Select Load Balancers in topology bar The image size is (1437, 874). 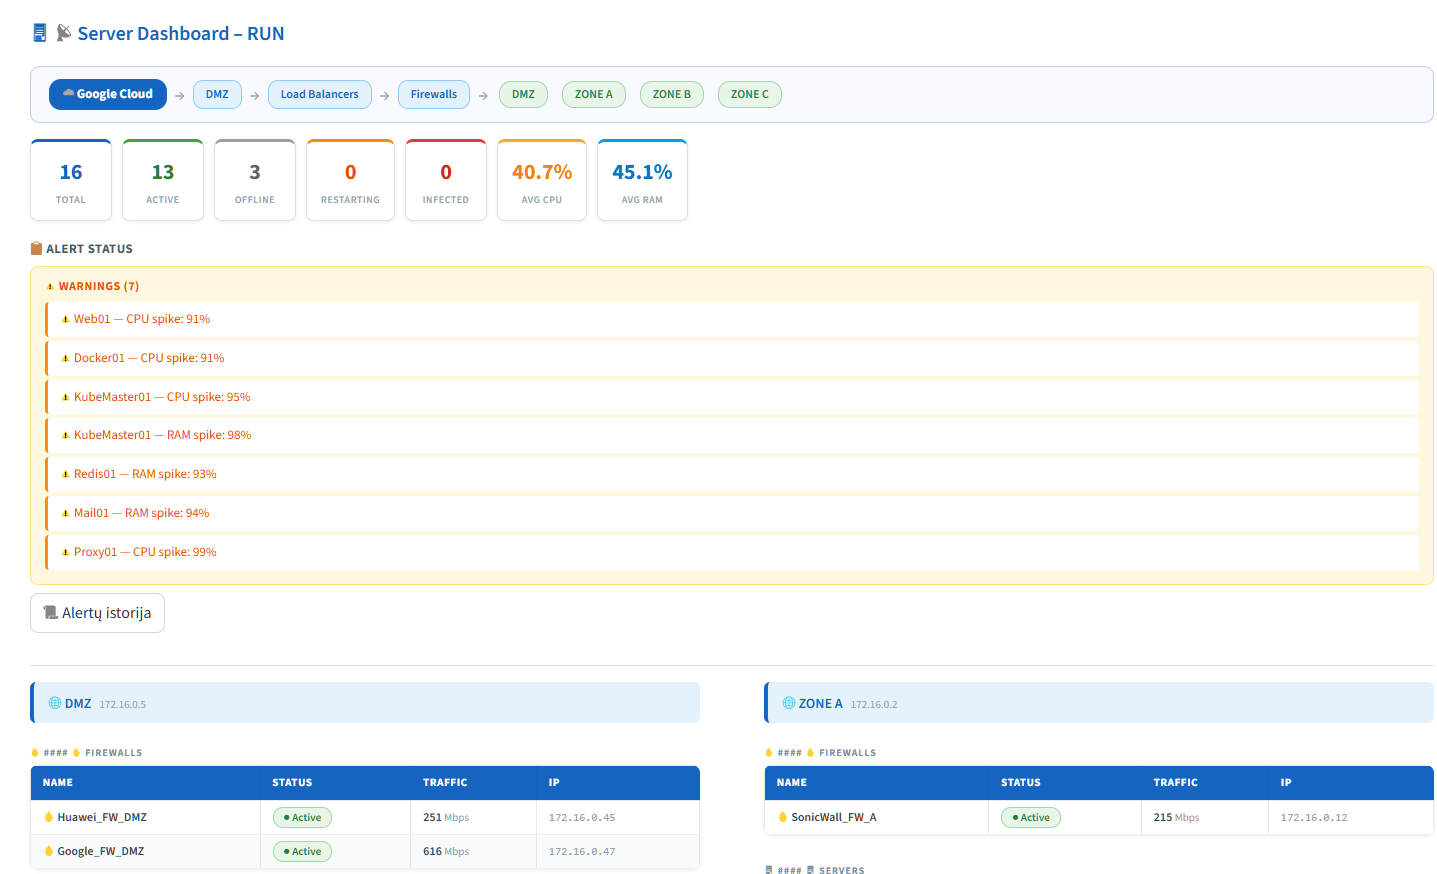click(x=320, y=94)
